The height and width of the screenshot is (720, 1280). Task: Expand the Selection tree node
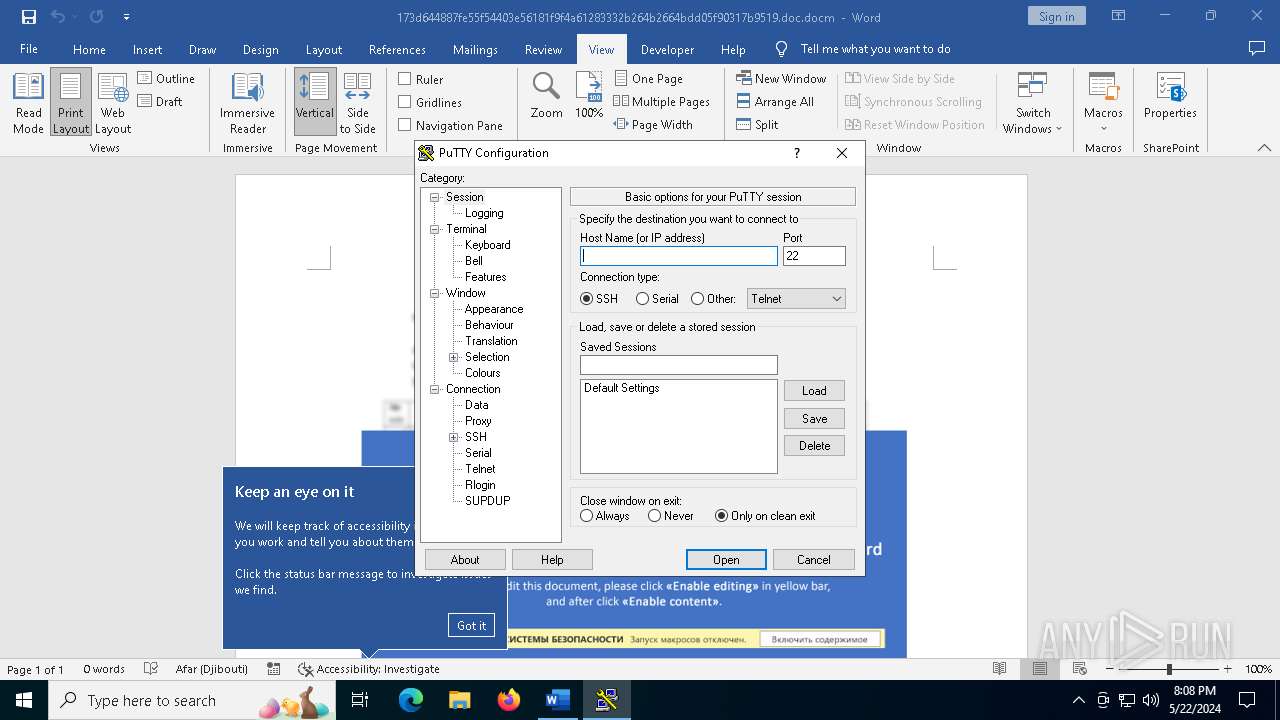coord(454,357)
